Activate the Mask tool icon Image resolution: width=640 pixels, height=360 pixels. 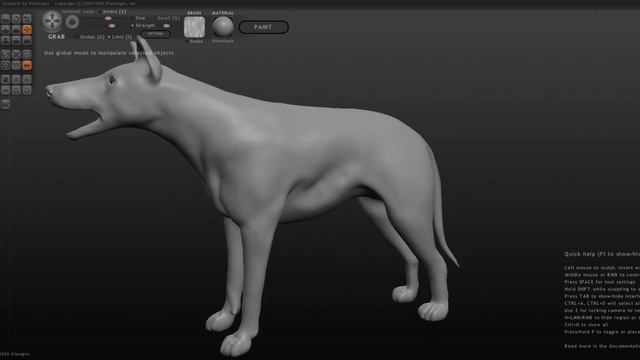coord(5,65)
